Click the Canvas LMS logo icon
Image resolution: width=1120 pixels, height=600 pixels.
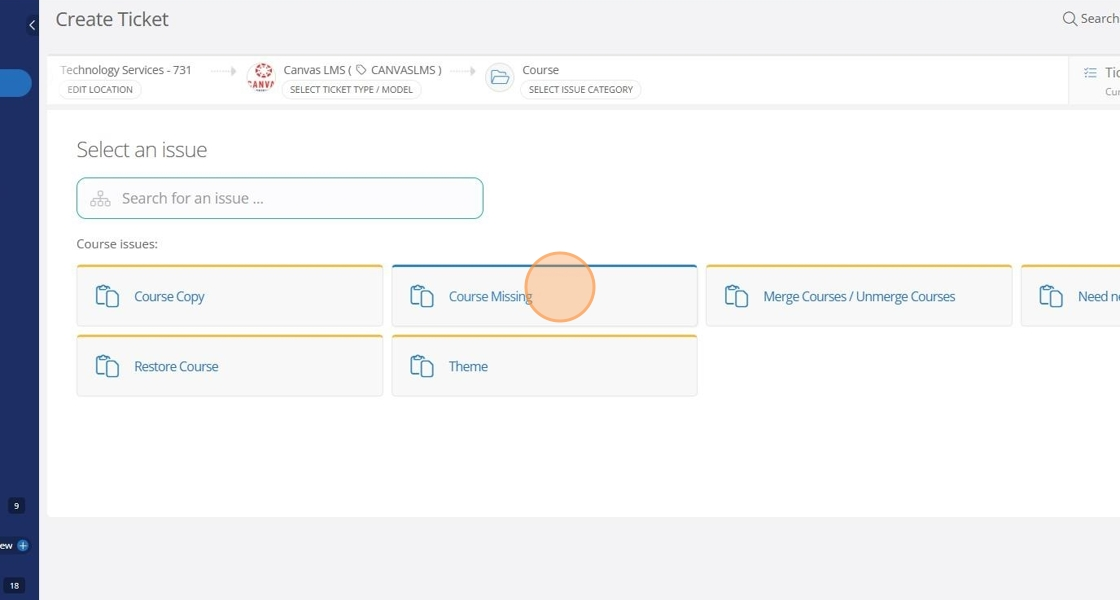pyautogui.click(x=261, y=78)
